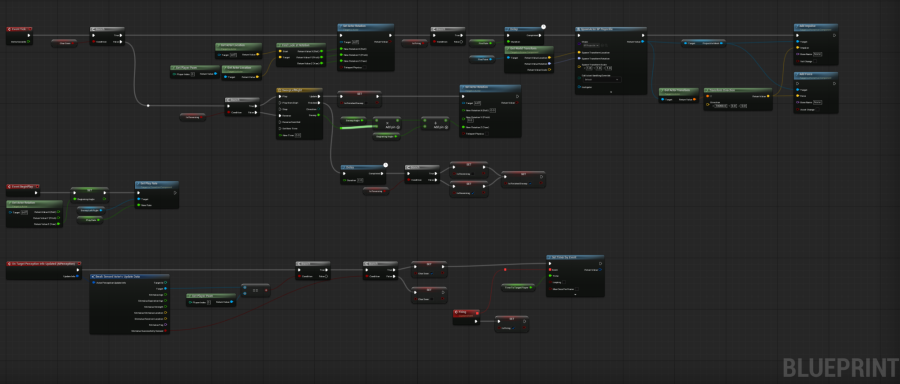Image resolution: width=900 pixels, height=384 pixels.
Task: Click Bone Name field on Add Force
Action: click(x=818, y=103)
